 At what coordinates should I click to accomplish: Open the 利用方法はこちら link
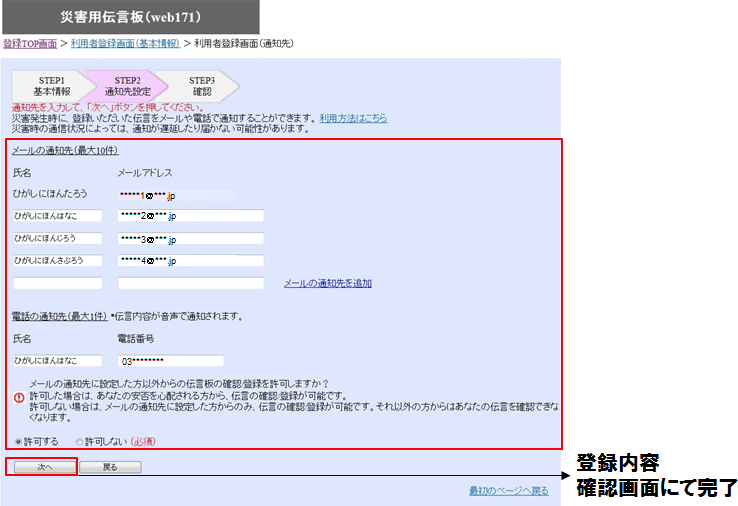coord(353,118)
